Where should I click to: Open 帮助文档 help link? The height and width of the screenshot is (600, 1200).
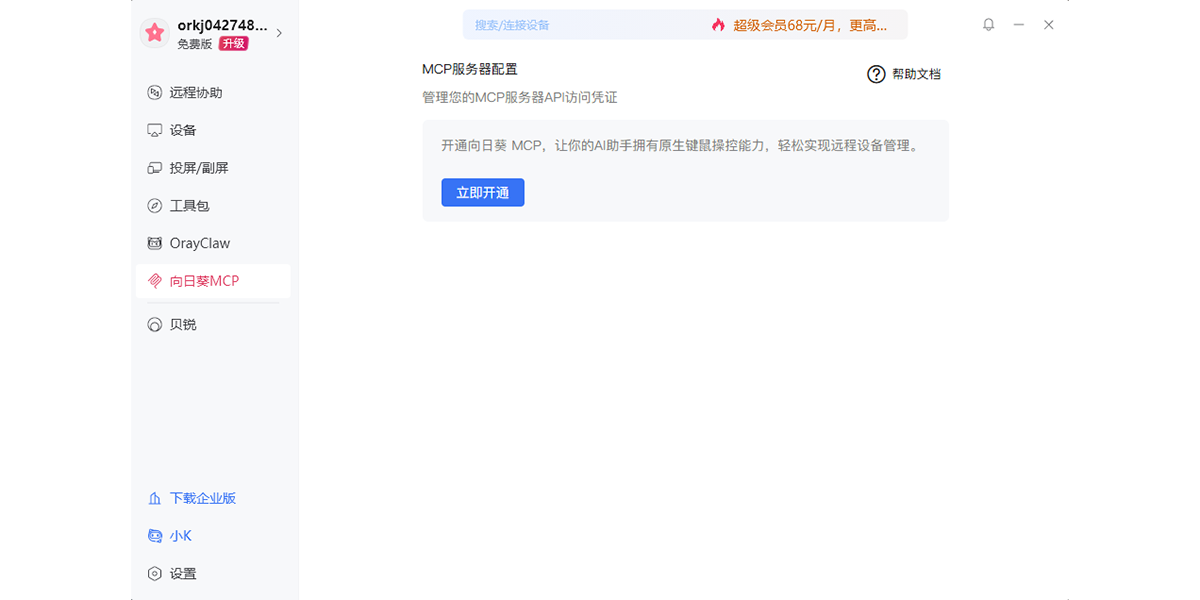(x=916, y=74)
